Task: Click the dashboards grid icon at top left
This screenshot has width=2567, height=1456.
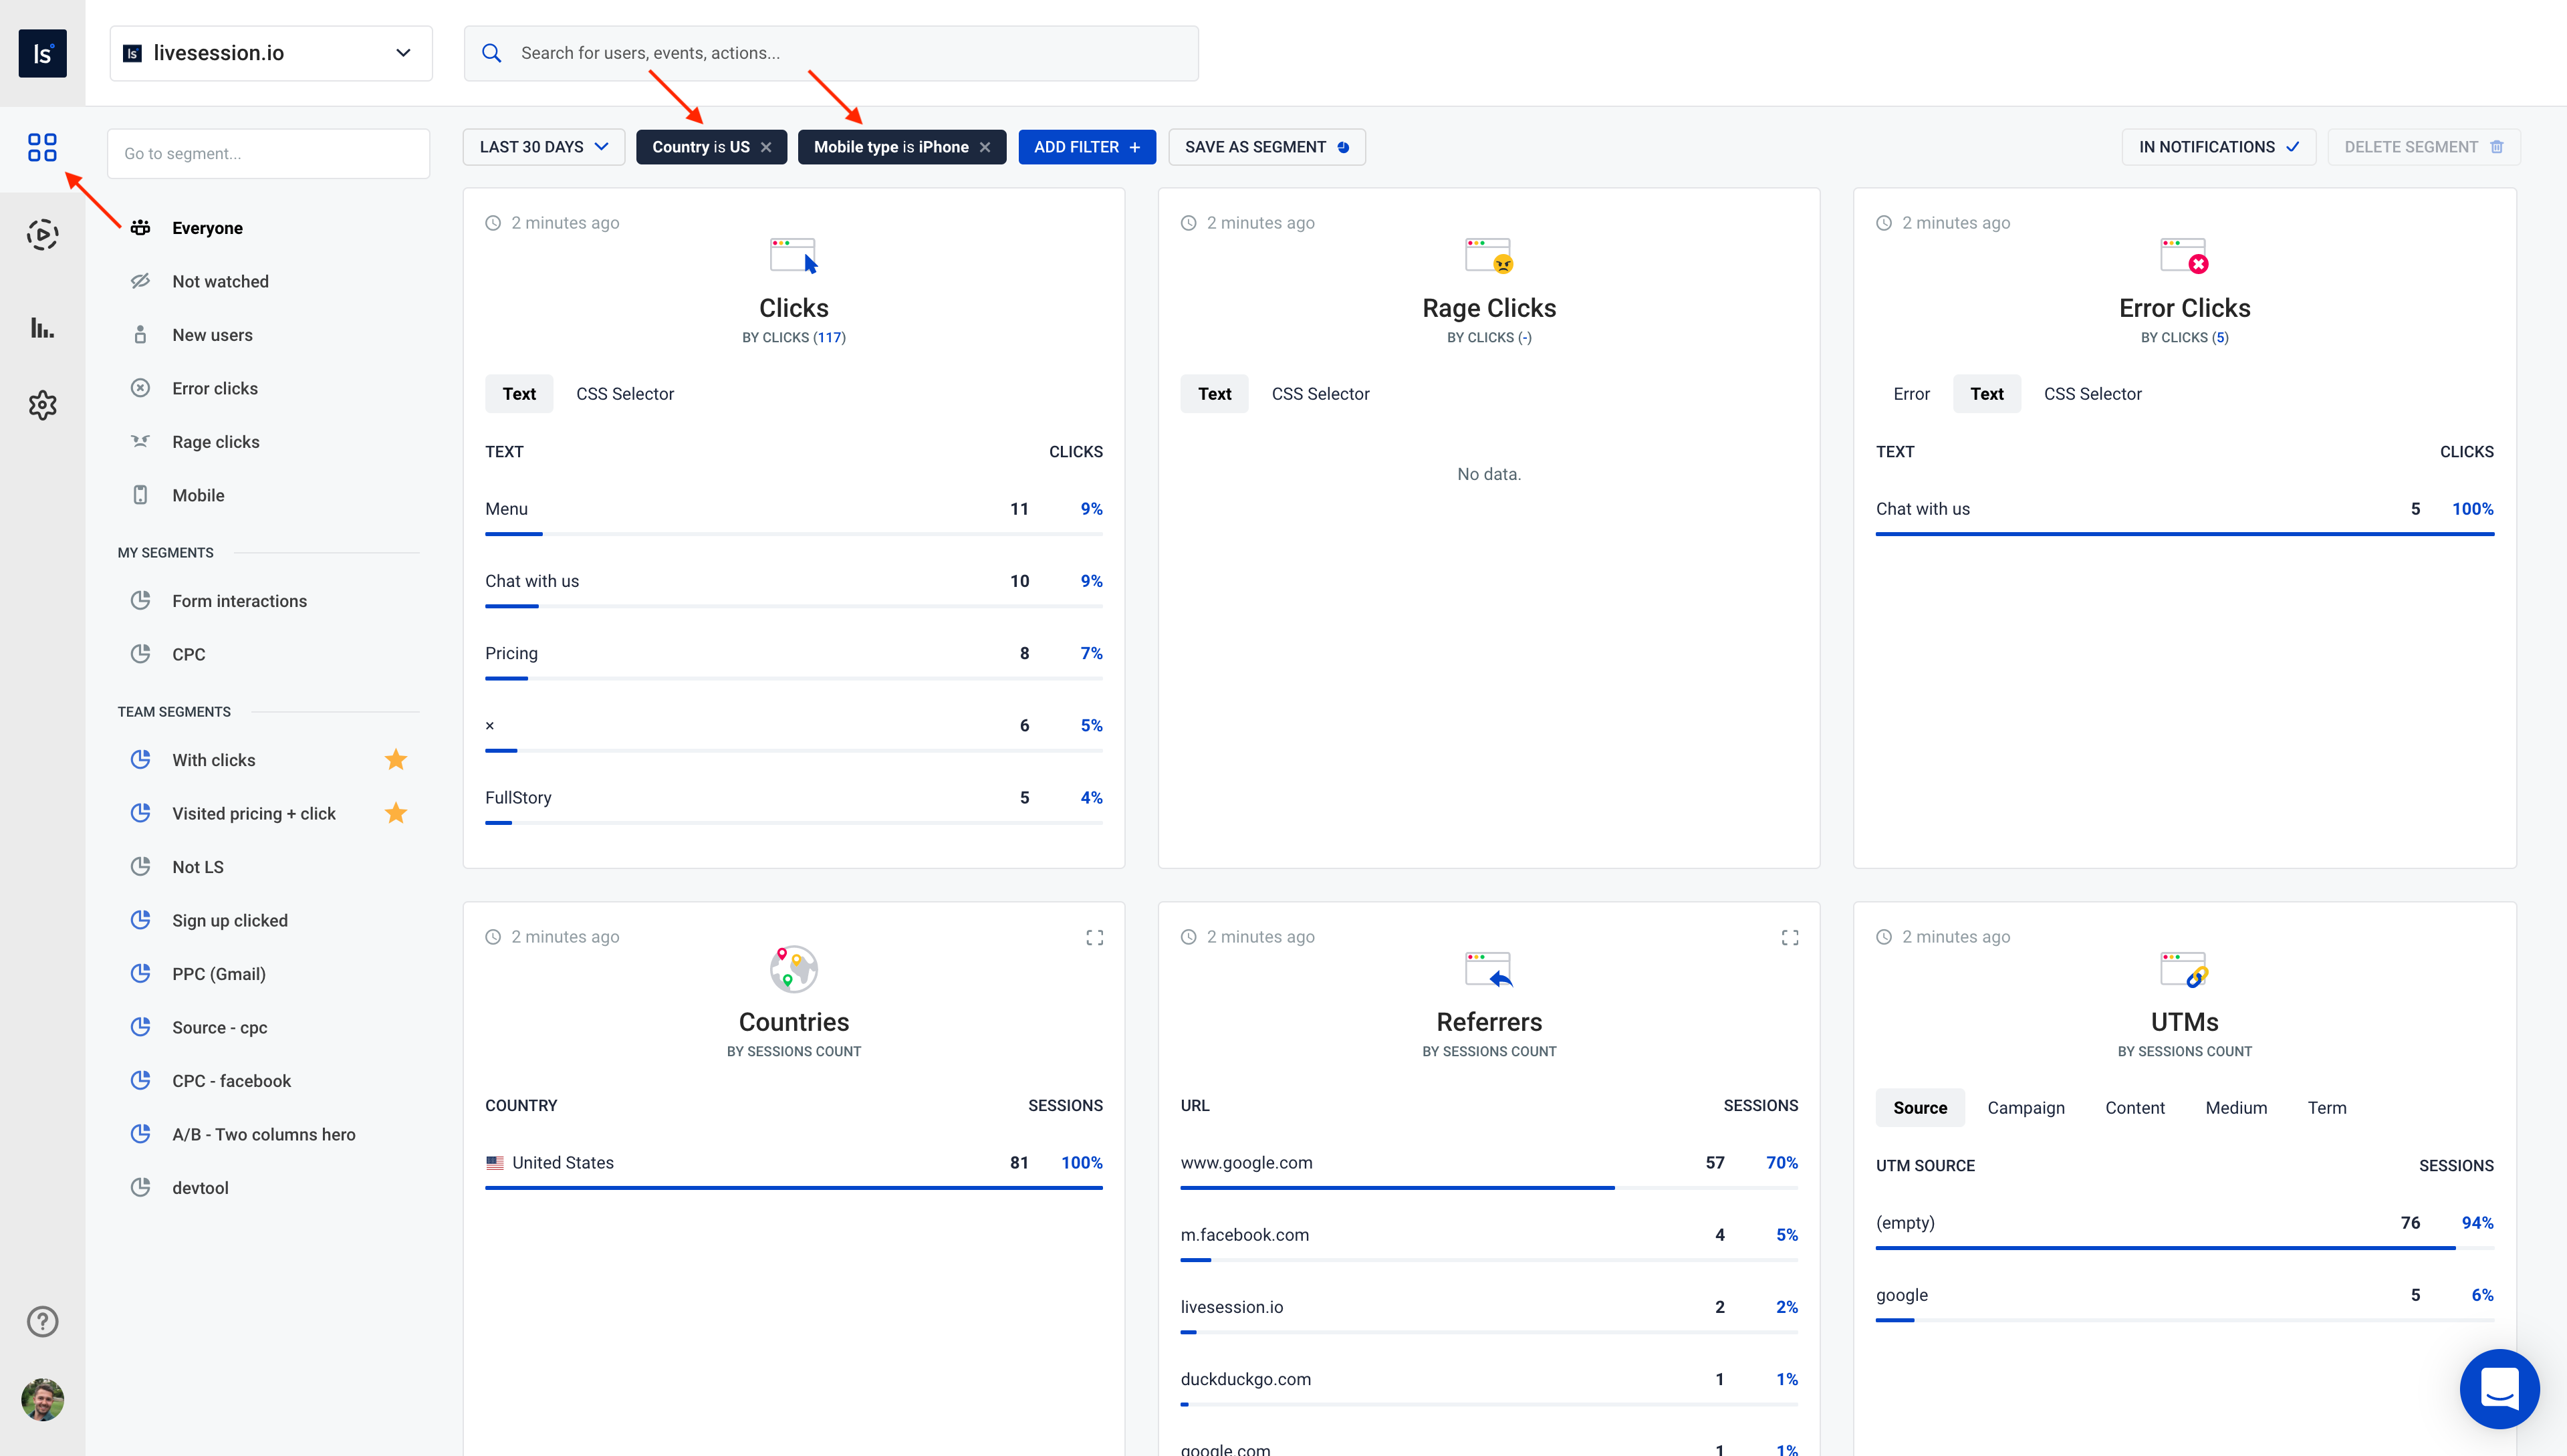Action: 42,147
